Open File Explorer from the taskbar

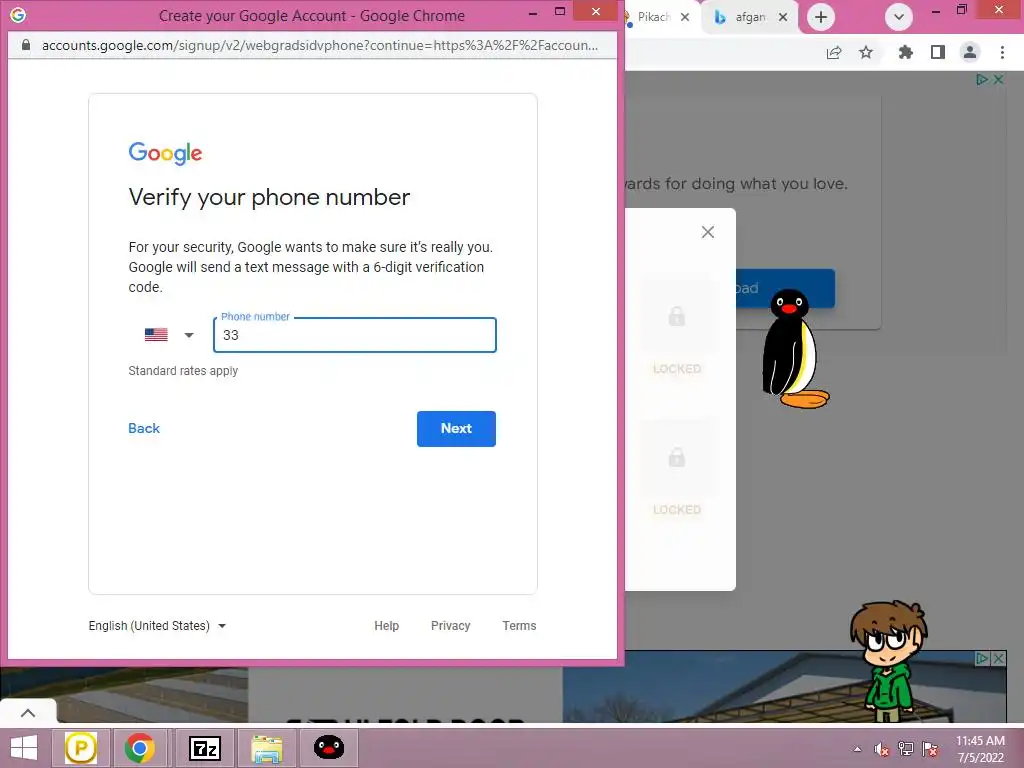coord(267,748)
